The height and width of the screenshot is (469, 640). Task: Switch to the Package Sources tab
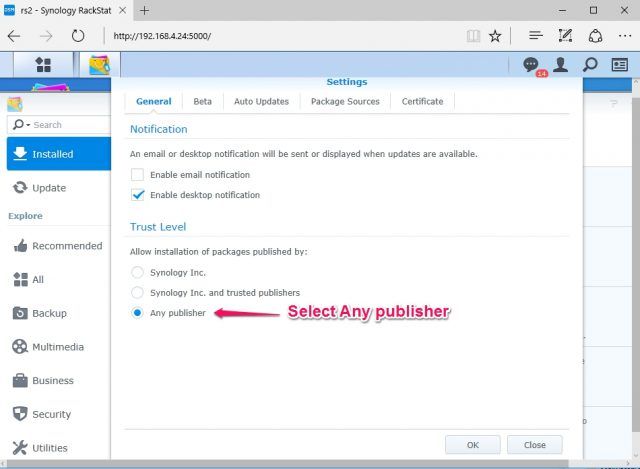(x=345, y=102)
